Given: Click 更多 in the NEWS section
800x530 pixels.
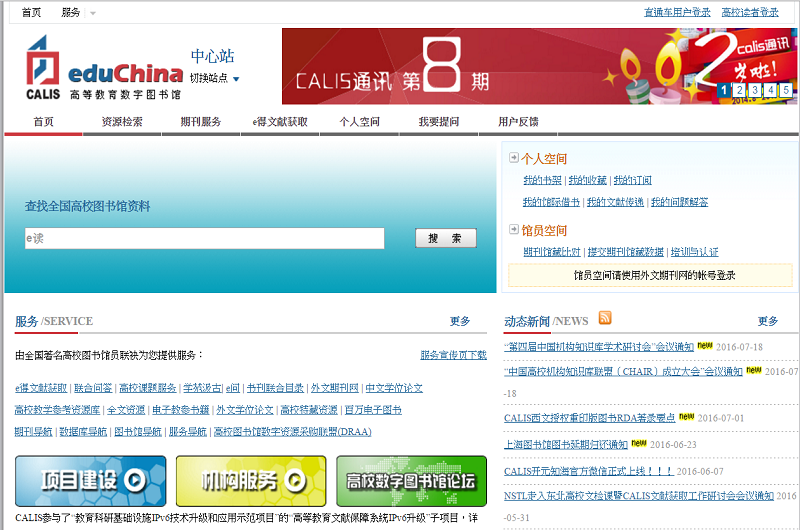Looking at the screenshot, I should [768, 321].
